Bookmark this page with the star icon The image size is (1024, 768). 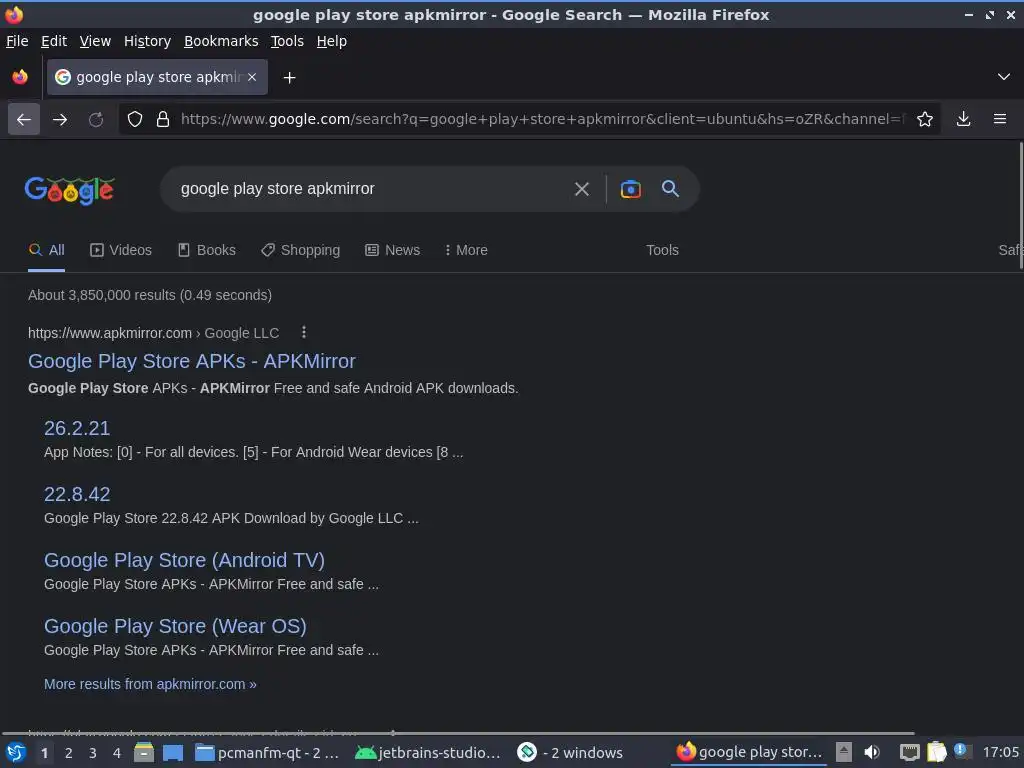point(925,119)
